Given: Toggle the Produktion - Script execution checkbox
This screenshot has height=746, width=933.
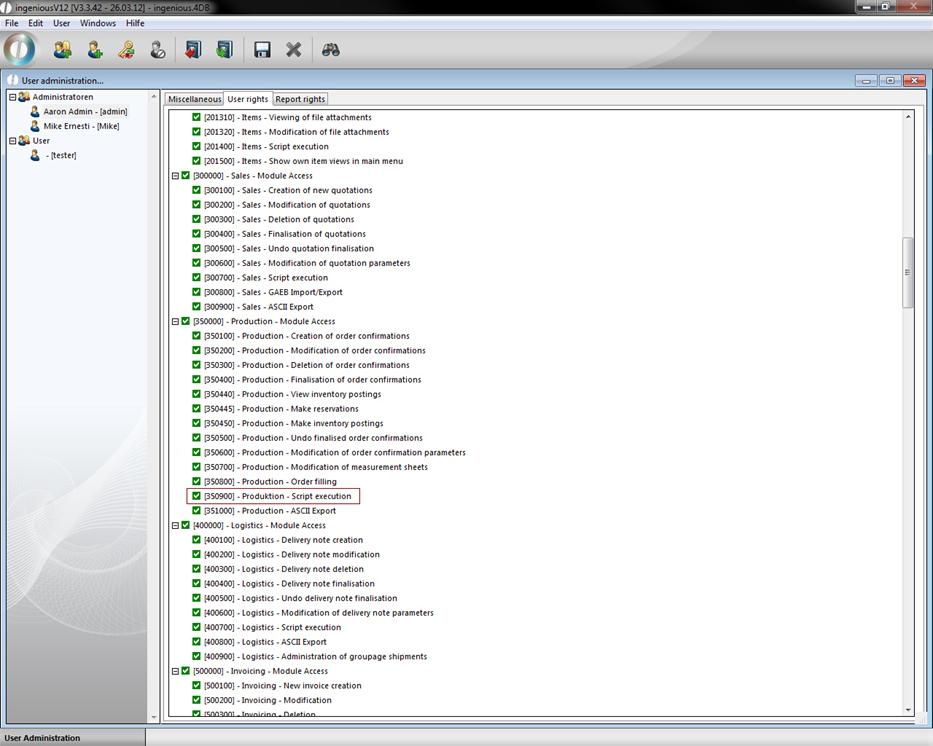Looking at the screenshot, I should [197, 496].
